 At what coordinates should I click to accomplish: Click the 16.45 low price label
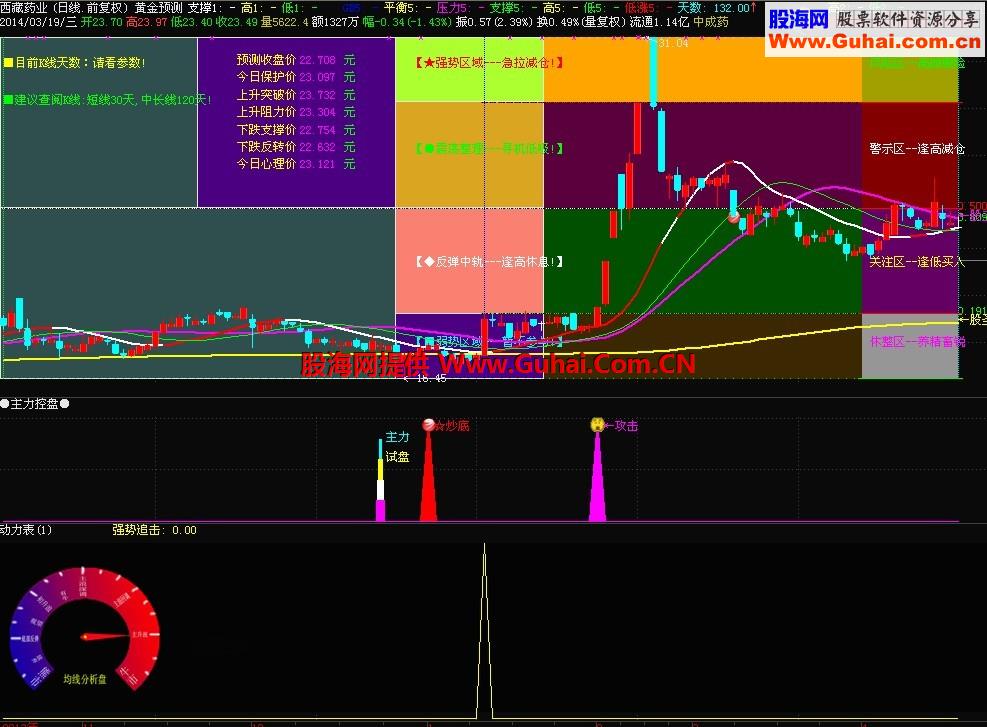431,378
